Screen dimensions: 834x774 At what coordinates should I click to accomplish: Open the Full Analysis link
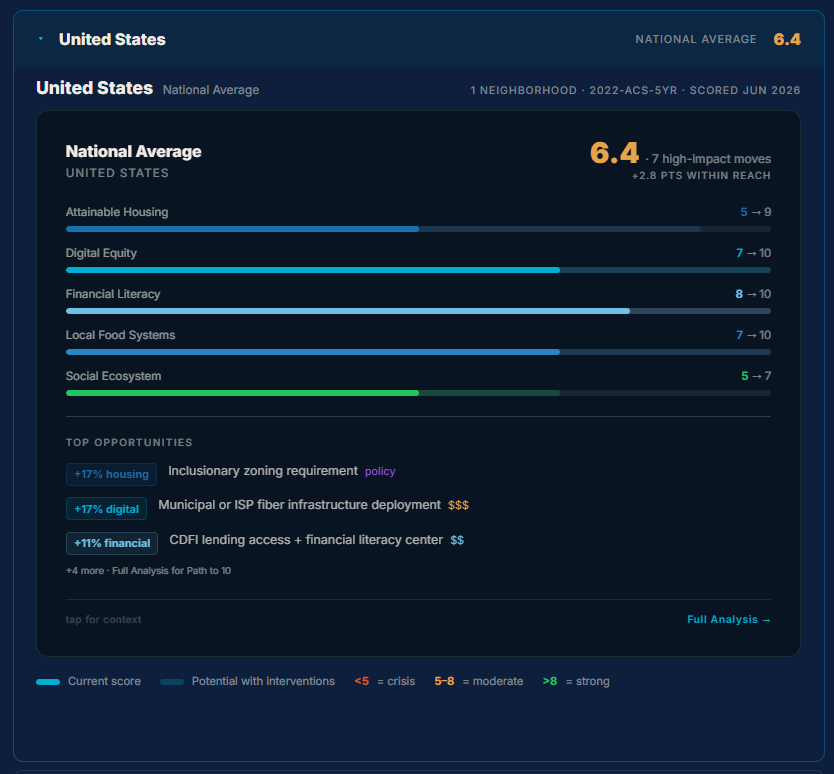pos(728,619)
